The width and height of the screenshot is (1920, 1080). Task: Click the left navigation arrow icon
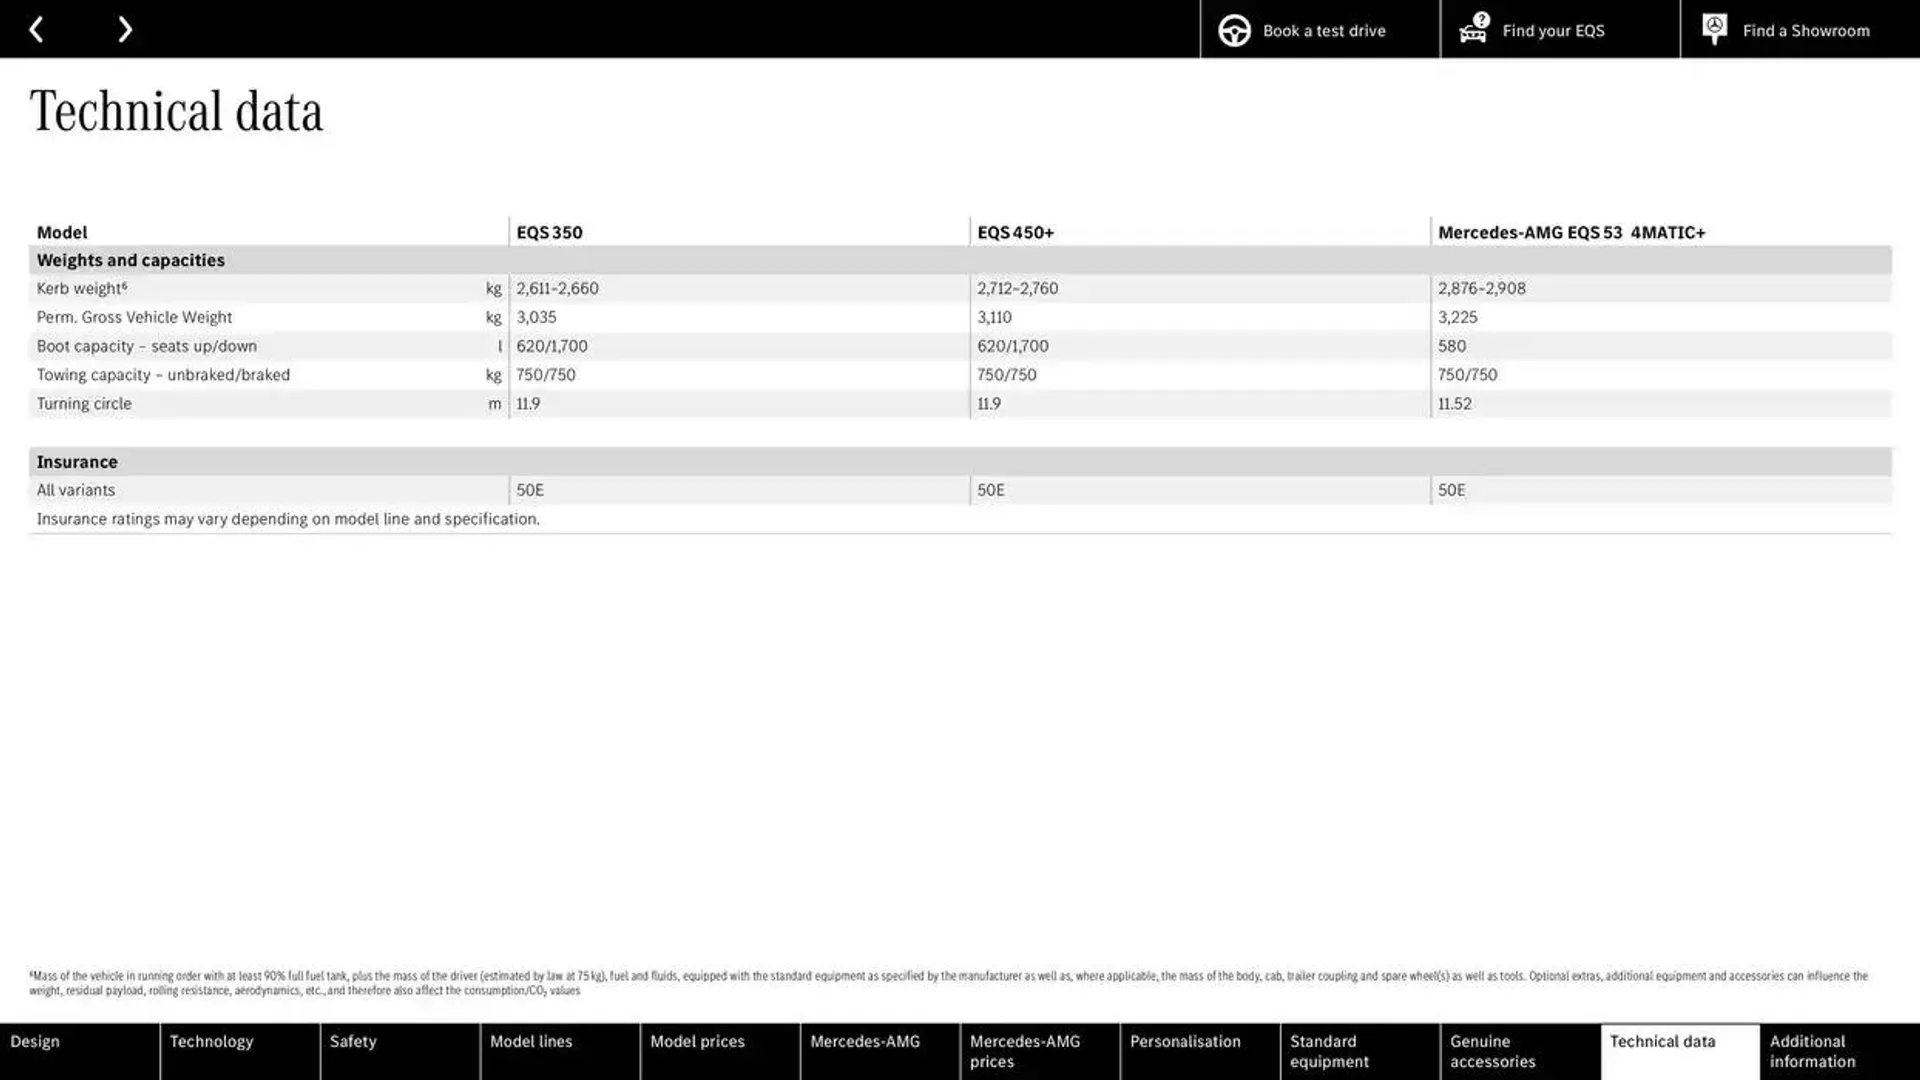(36, 29)
